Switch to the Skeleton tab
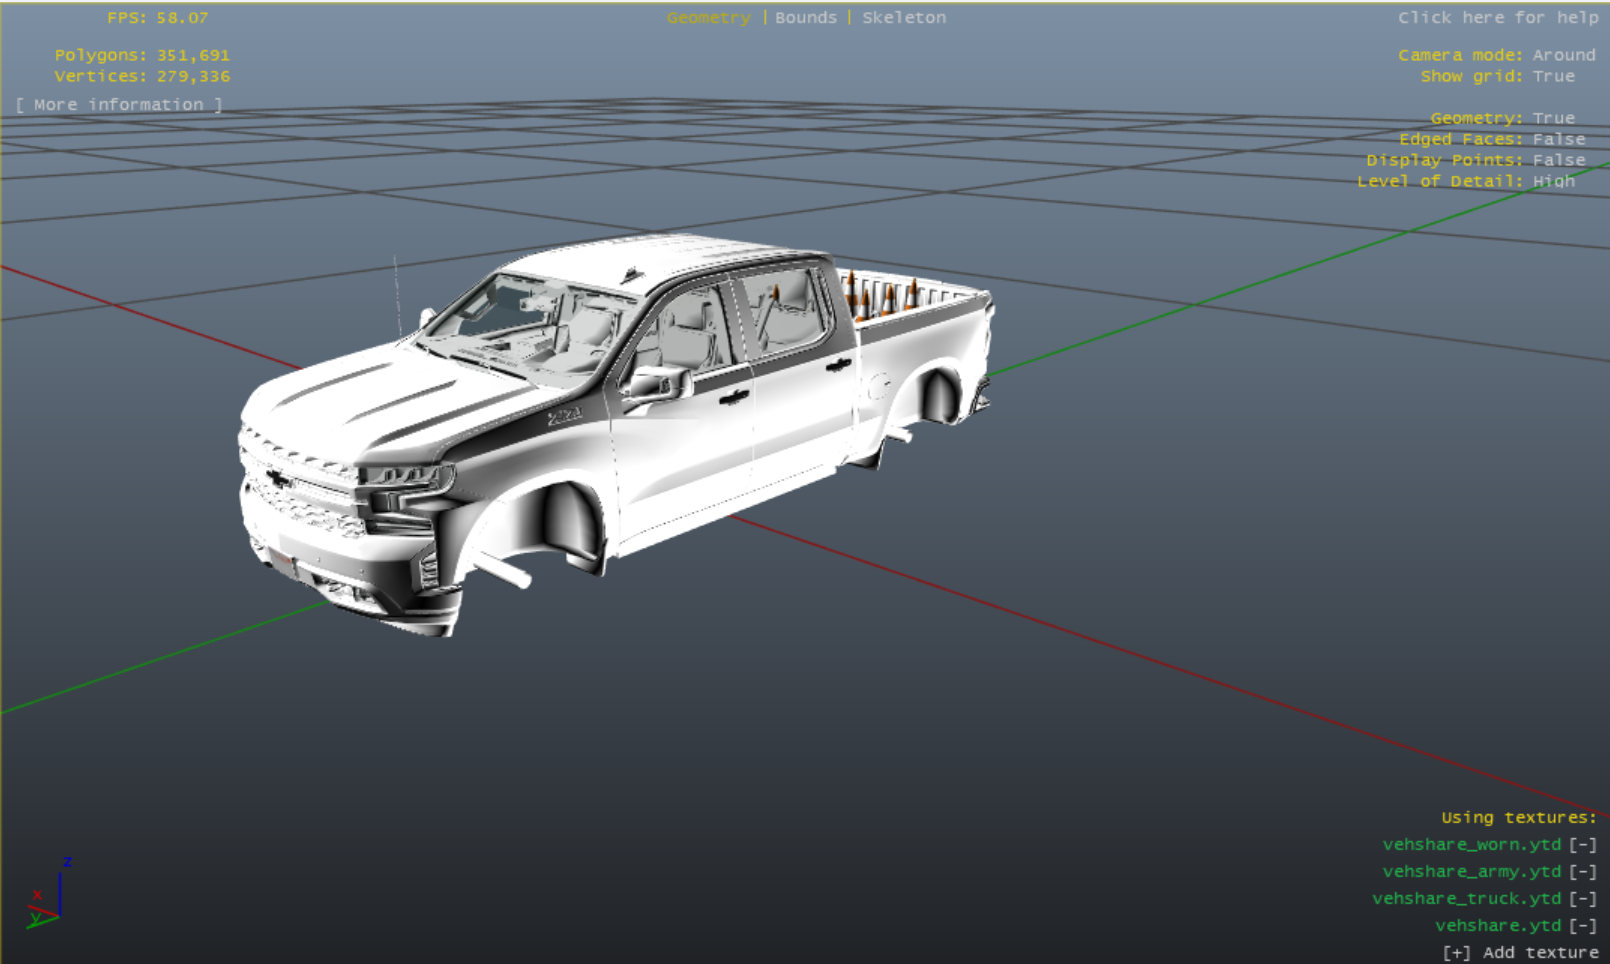This screenshot has width=1610, height=964. 903,18
